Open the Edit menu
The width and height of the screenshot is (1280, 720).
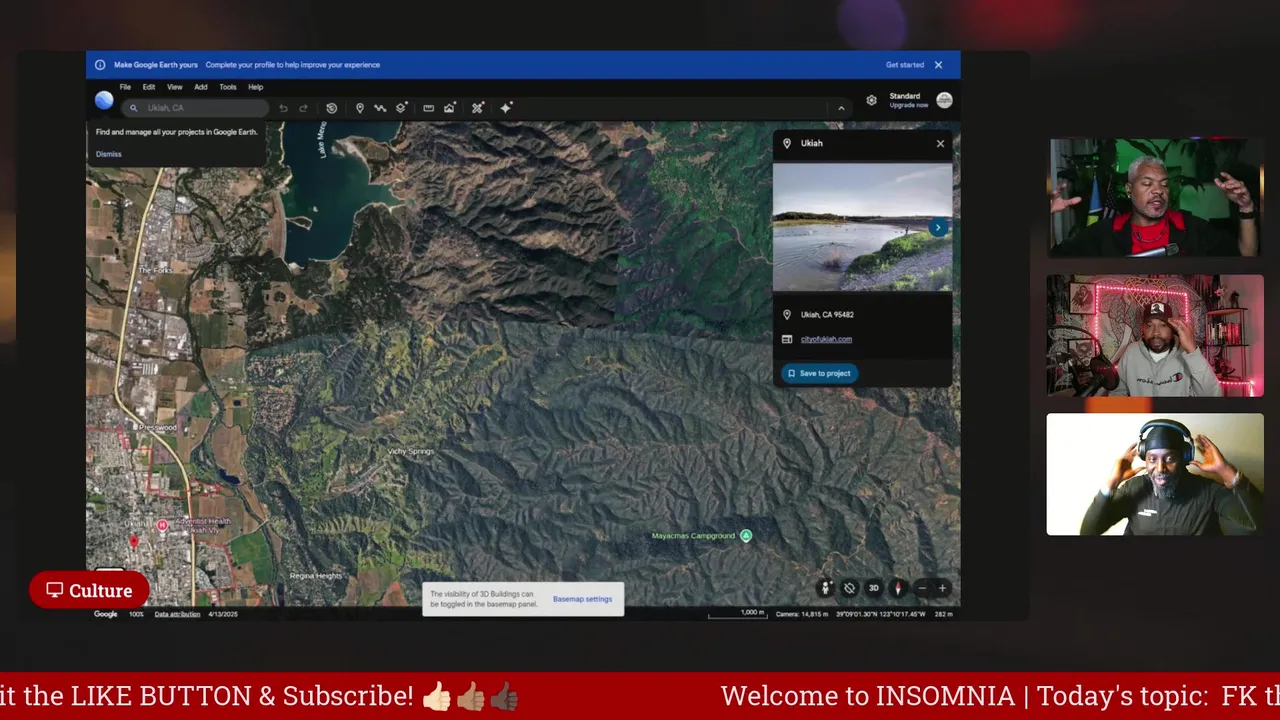(148, 87)
